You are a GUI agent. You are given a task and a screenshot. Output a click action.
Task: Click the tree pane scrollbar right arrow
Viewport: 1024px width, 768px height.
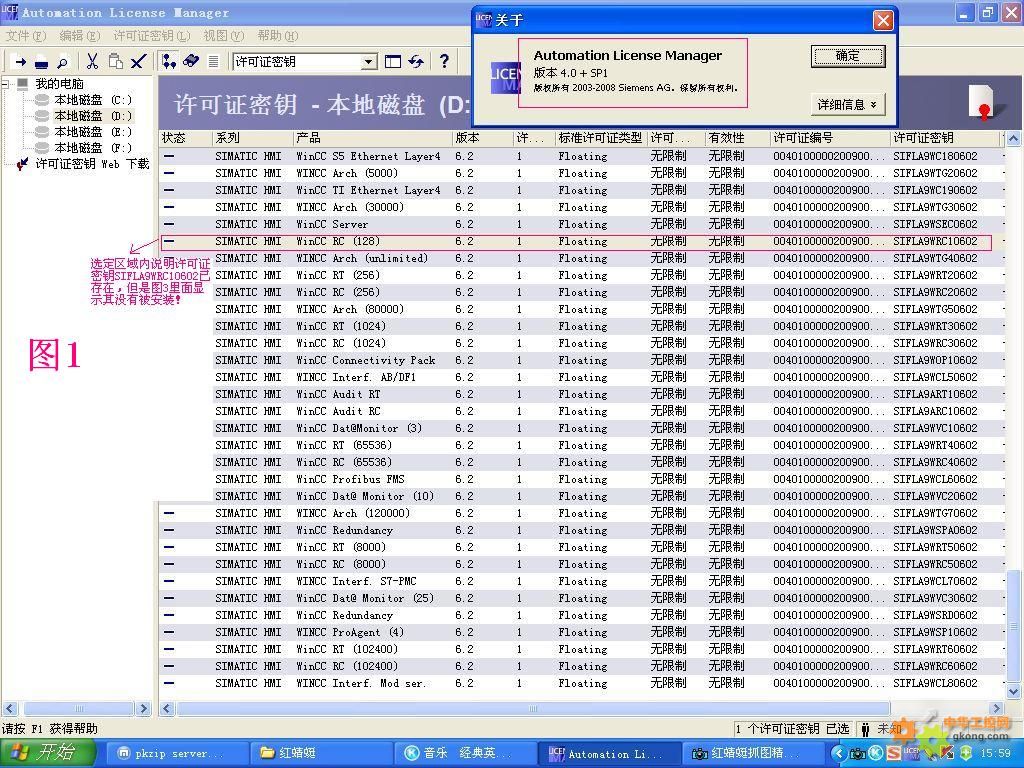pyautogui.click(x=144, y=709)
